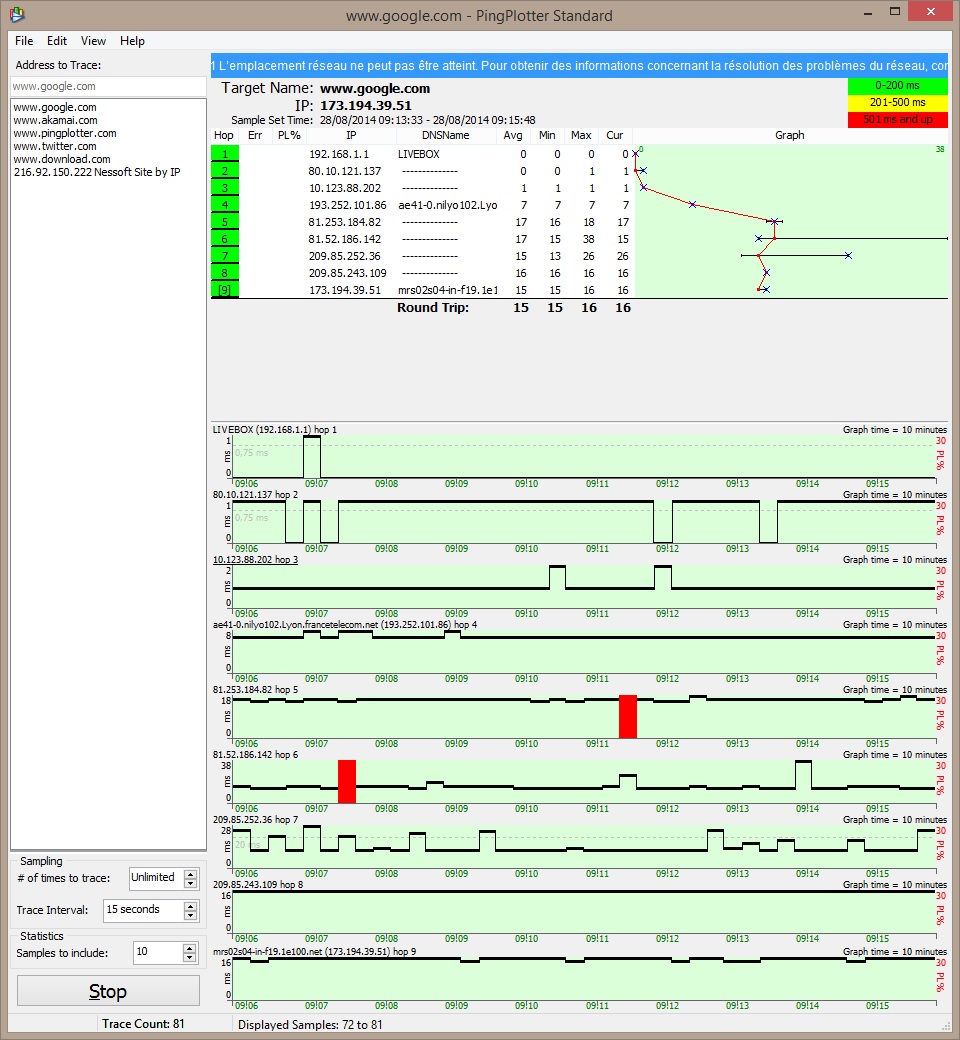The width and height of the screenshot is (960, 1040).
Task: Click the Stop button
Action: tap(108, 991)
